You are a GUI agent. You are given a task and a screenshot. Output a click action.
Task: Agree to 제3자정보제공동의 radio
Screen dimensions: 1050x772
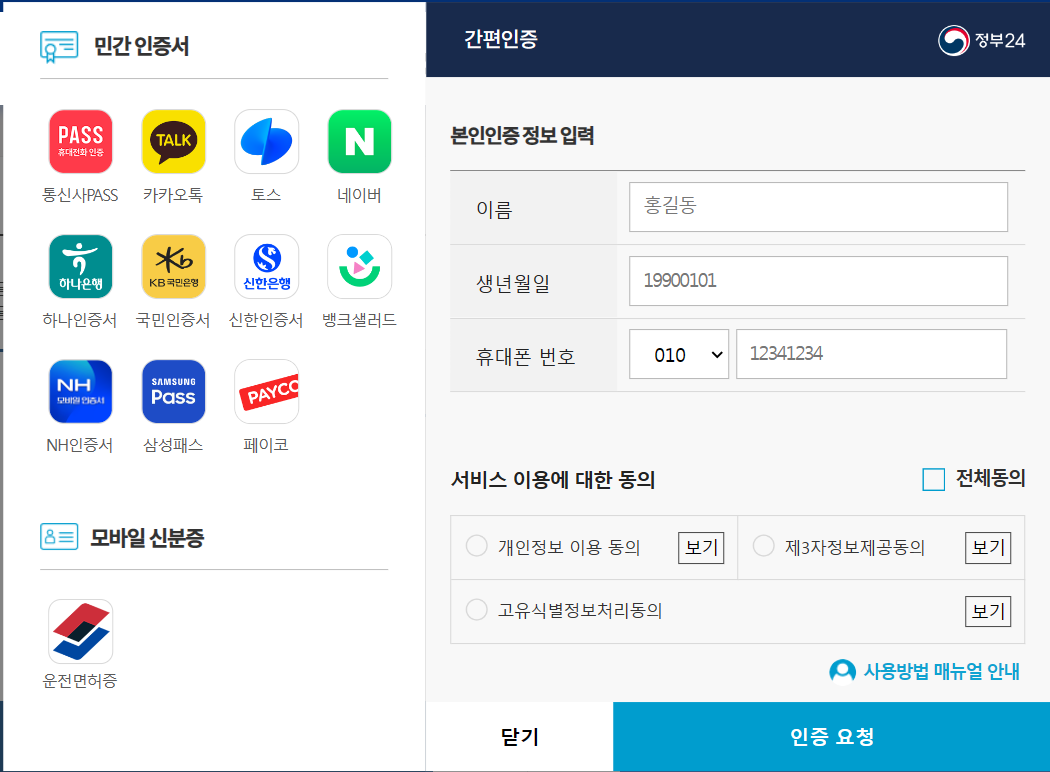763,546
